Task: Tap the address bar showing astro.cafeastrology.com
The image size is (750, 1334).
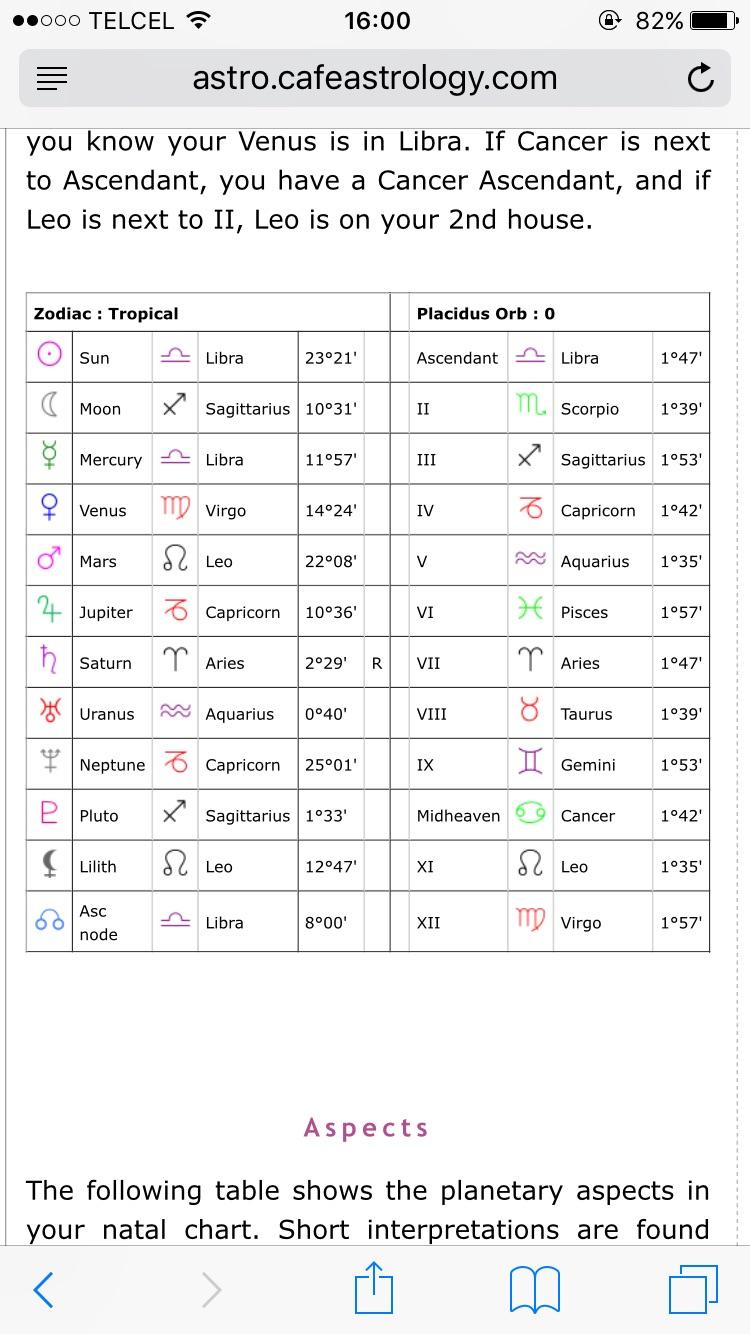Action: pos(375,78)
